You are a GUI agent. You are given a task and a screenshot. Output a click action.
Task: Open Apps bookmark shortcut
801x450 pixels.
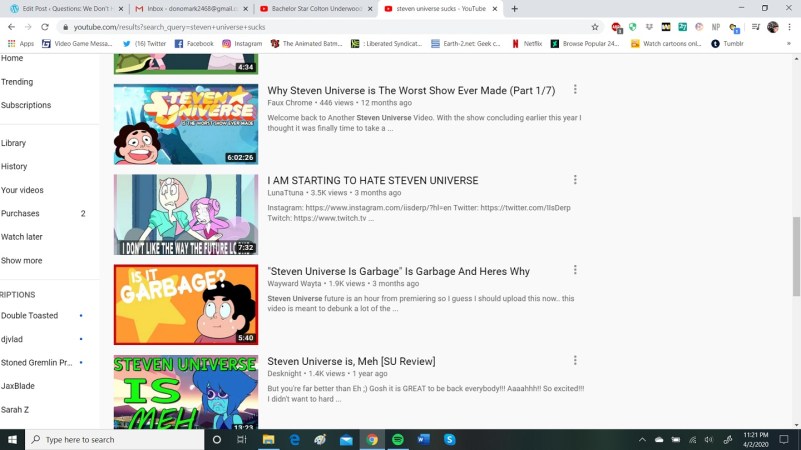tap(21, 44)
